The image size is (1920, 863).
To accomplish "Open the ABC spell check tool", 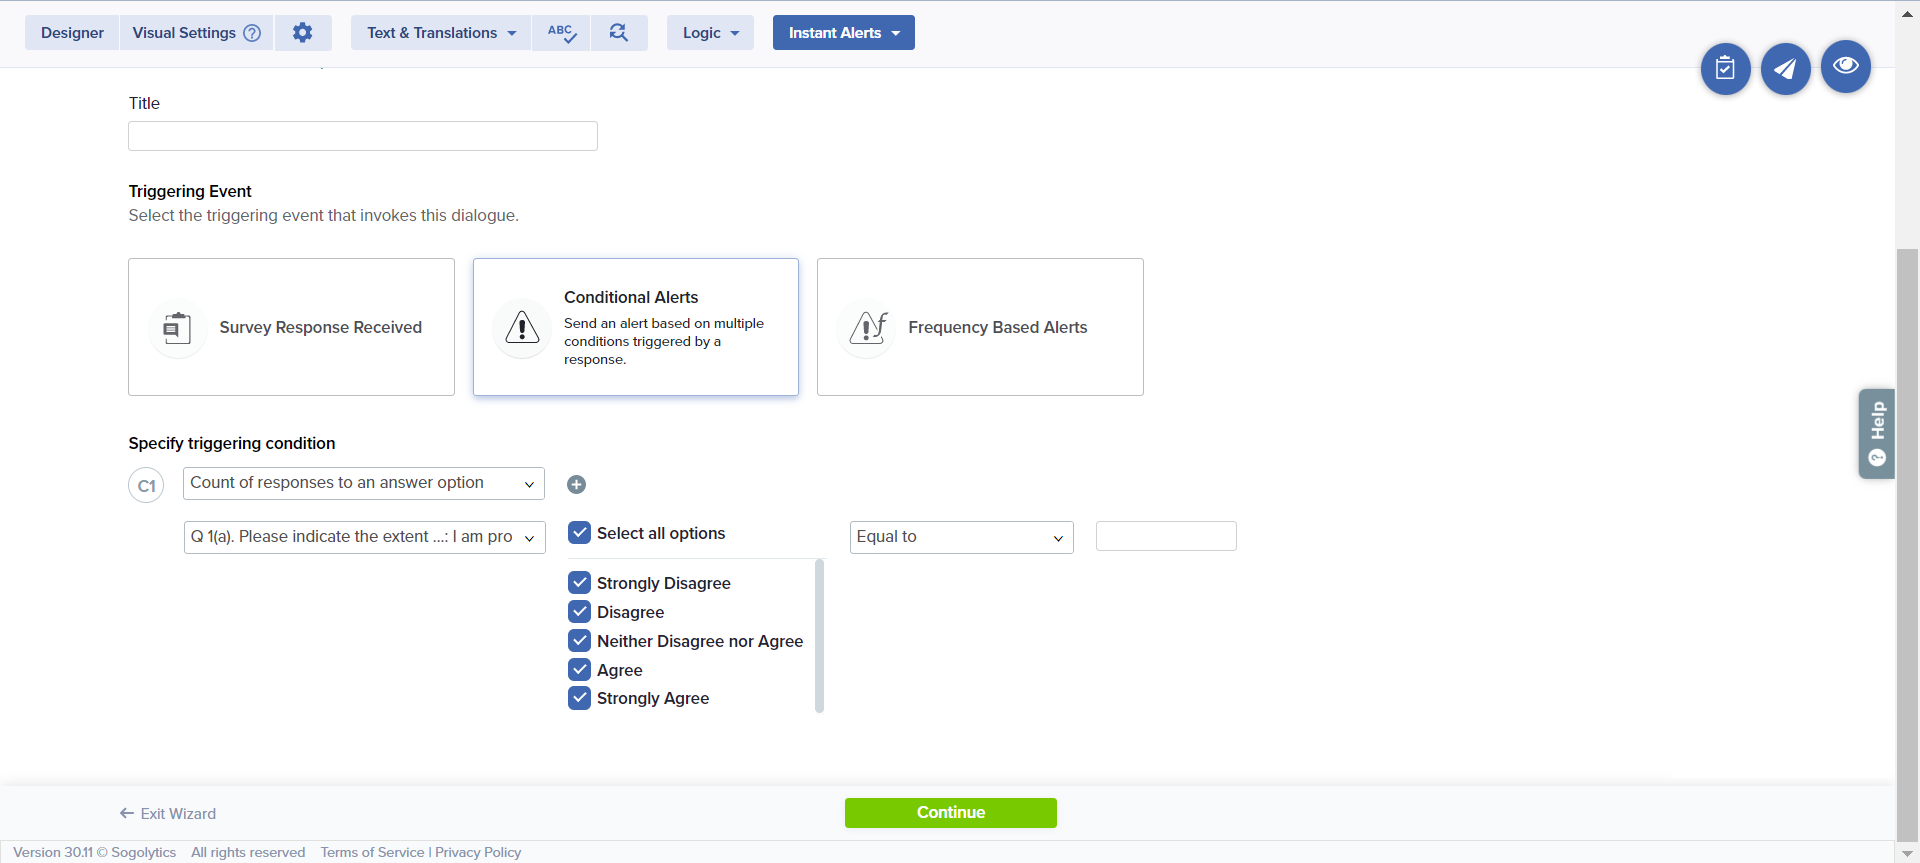I will [x=561, y=33].
